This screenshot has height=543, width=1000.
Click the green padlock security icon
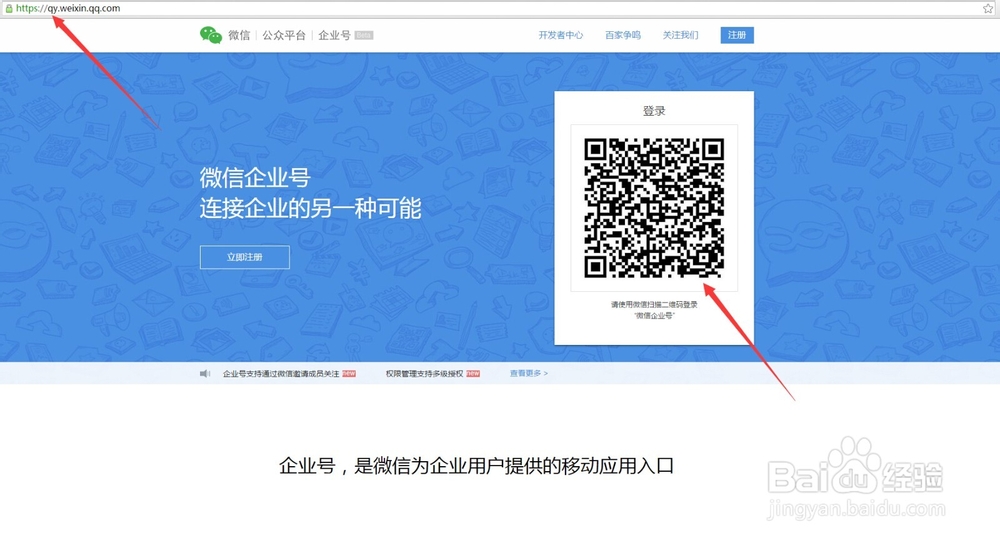9,8
